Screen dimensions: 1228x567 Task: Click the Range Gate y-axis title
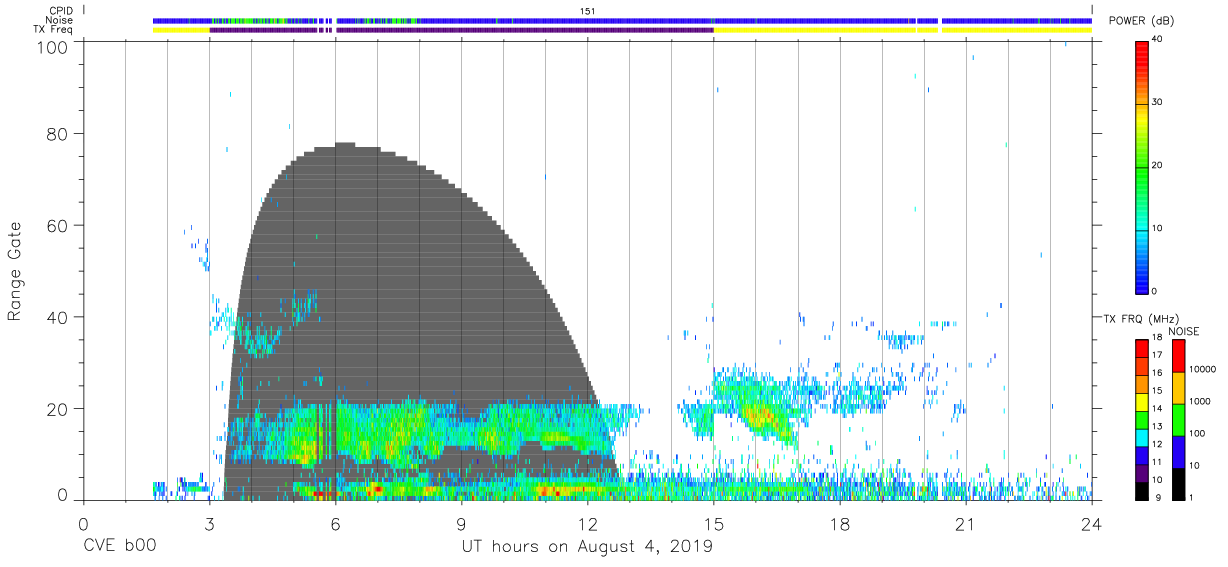click(x=16, y=271)
